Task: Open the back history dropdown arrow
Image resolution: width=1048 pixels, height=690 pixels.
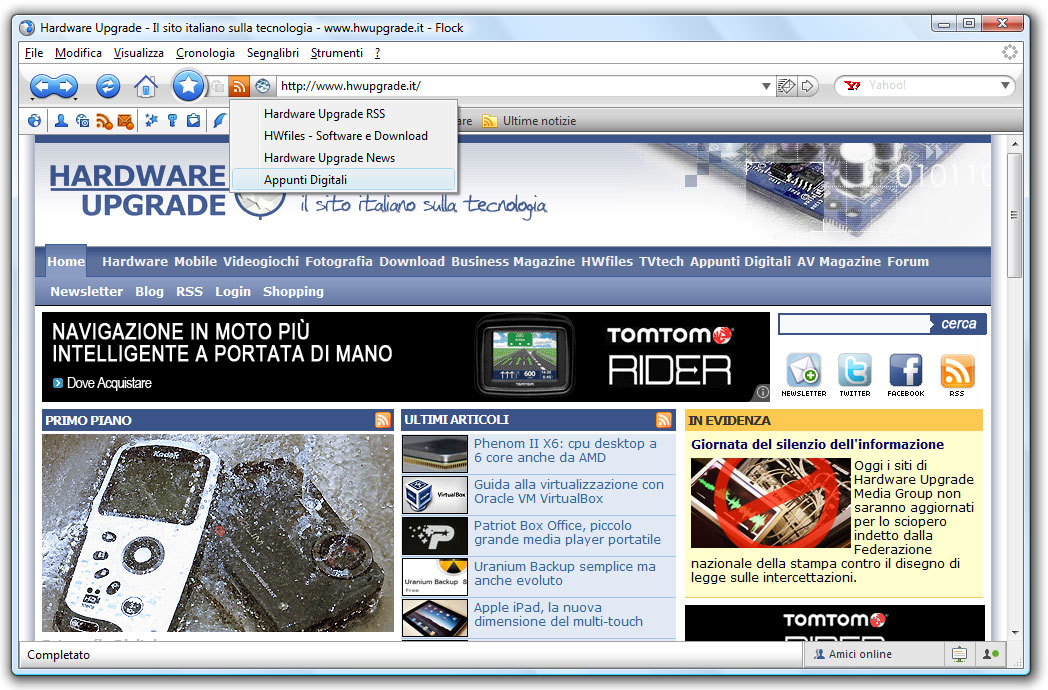Action: click(31, 100)
